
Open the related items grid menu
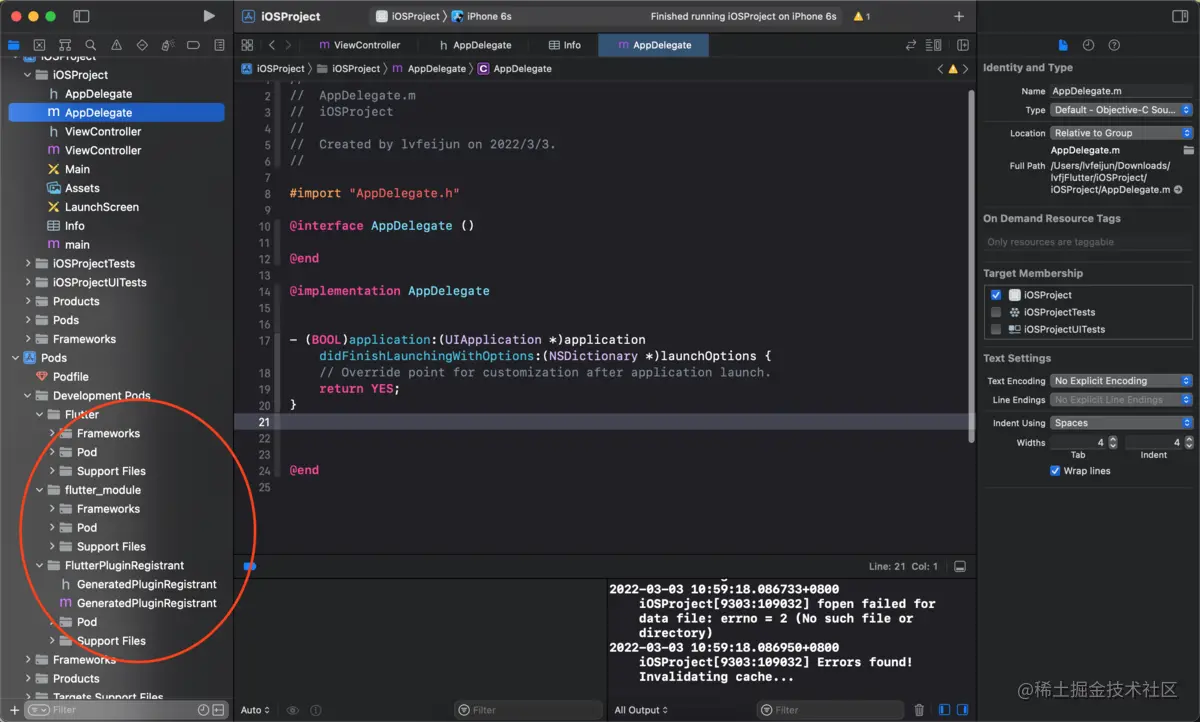[x=247, y=45]
